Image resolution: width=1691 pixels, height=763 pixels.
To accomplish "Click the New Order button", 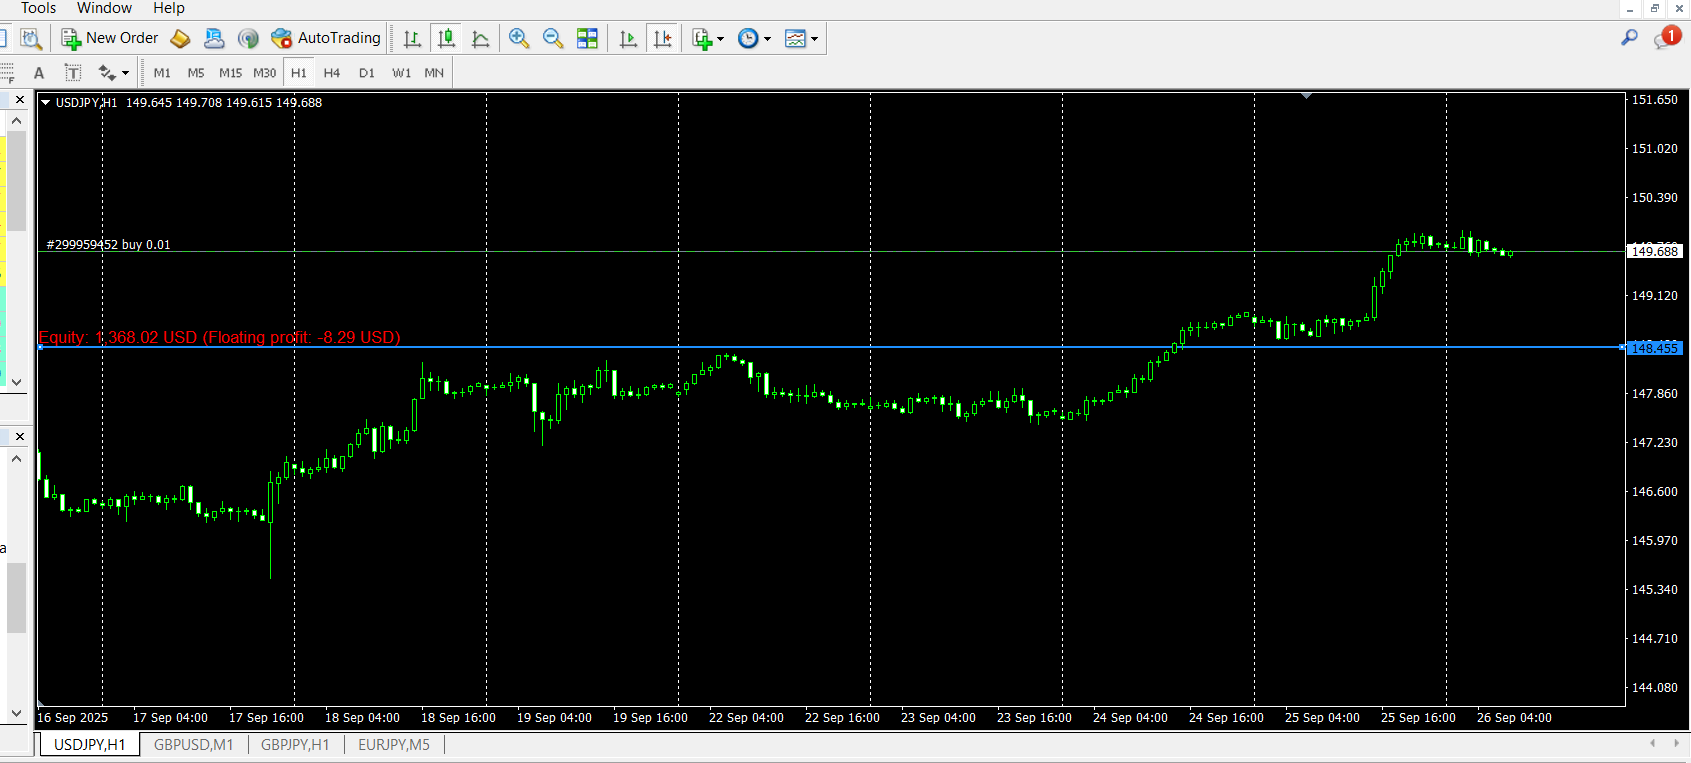I will 110,38.
